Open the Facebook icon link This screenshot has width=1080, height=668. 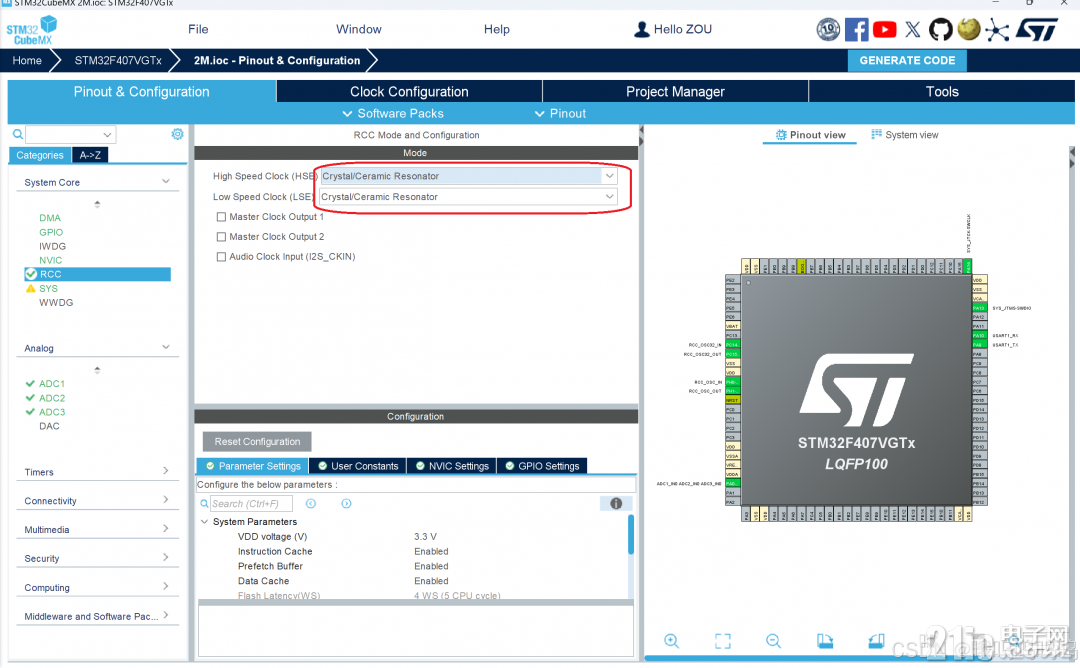point(856,30)
